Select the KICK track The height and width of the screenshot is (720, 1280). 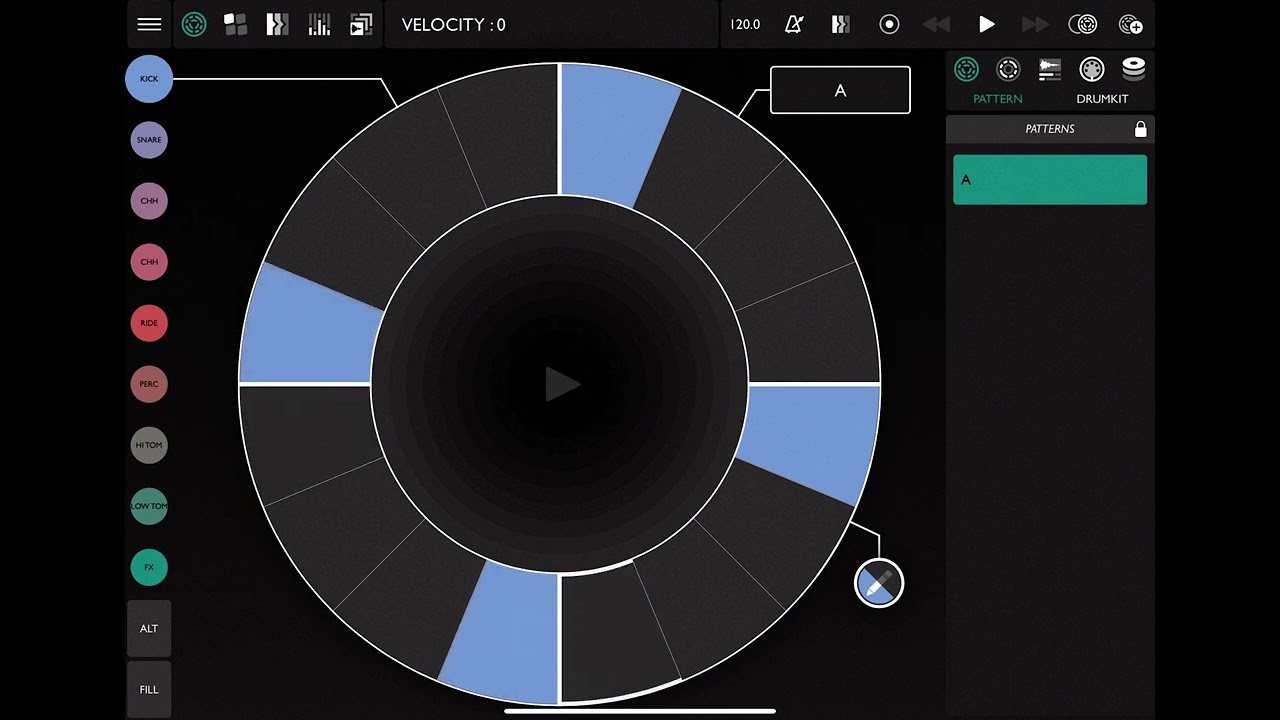click(149, 79)
